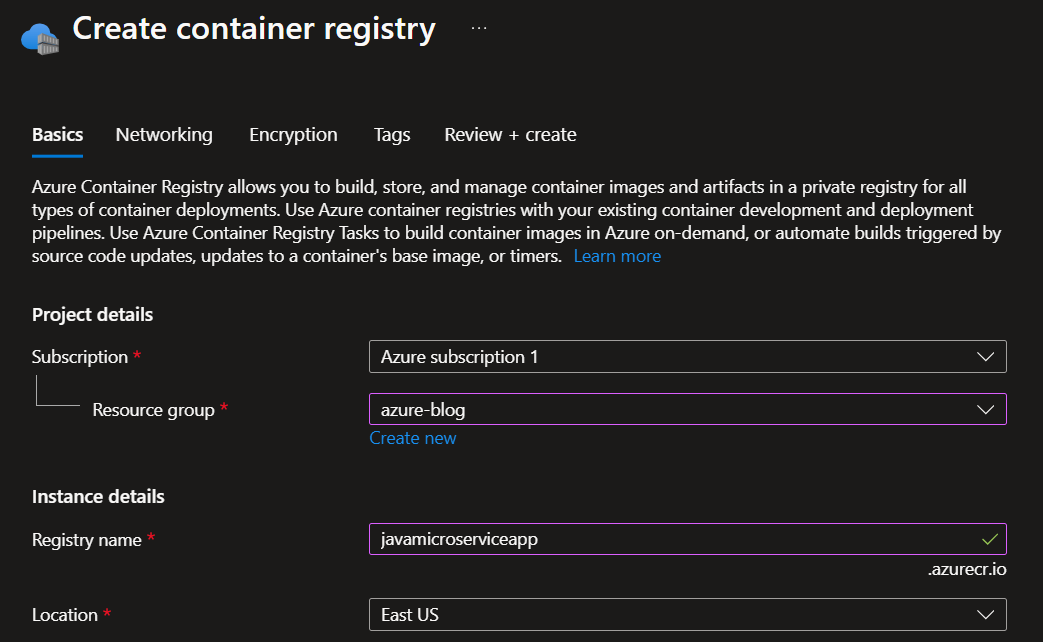1043x642 pixels.
Task: Expand the Subscription dropdown
Action: click(x=688, y=357)
